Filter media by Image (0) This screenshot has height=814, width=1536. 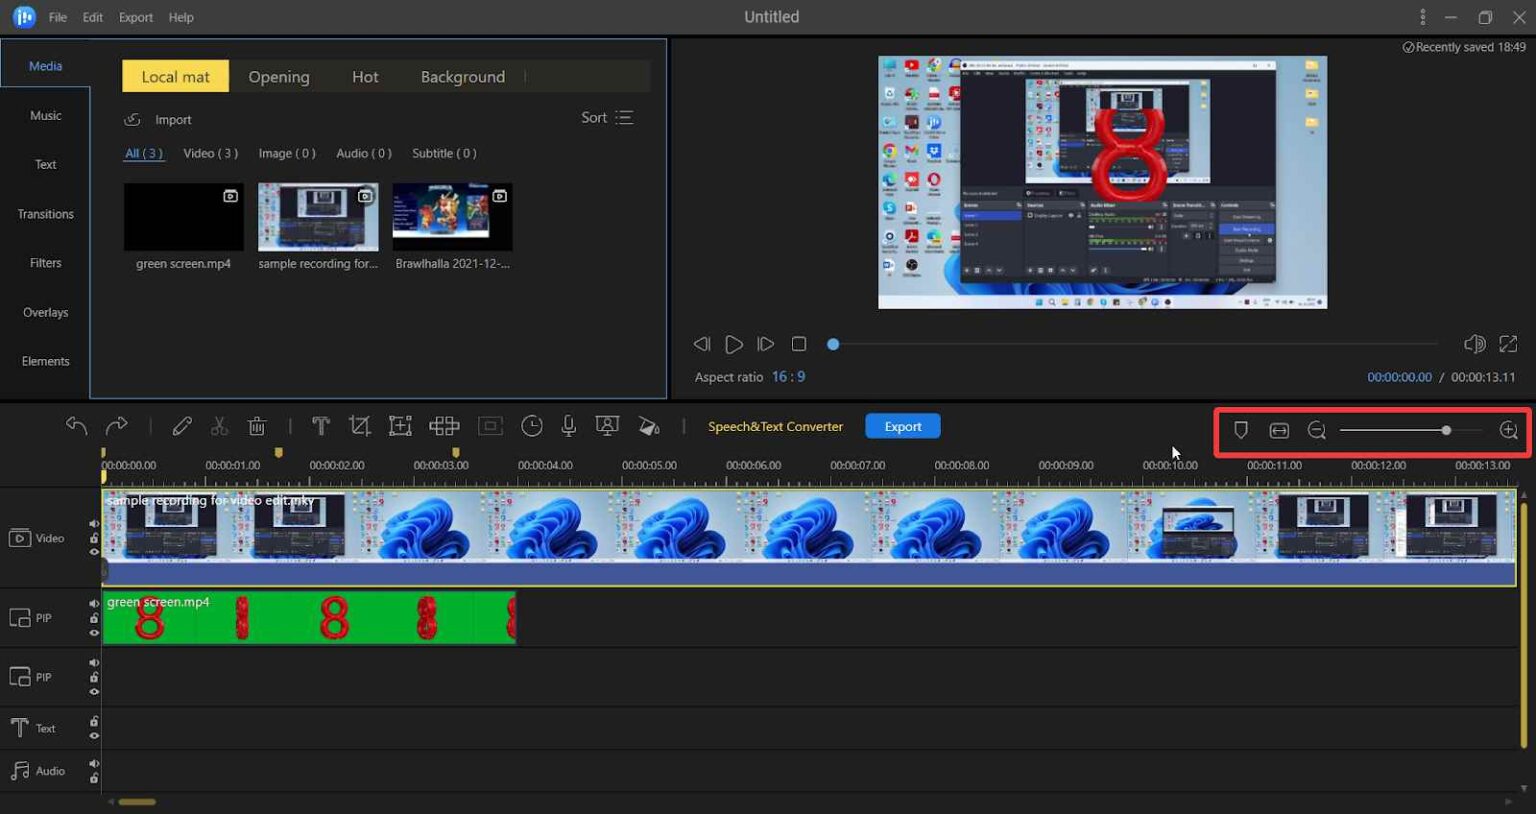(287, 153)
